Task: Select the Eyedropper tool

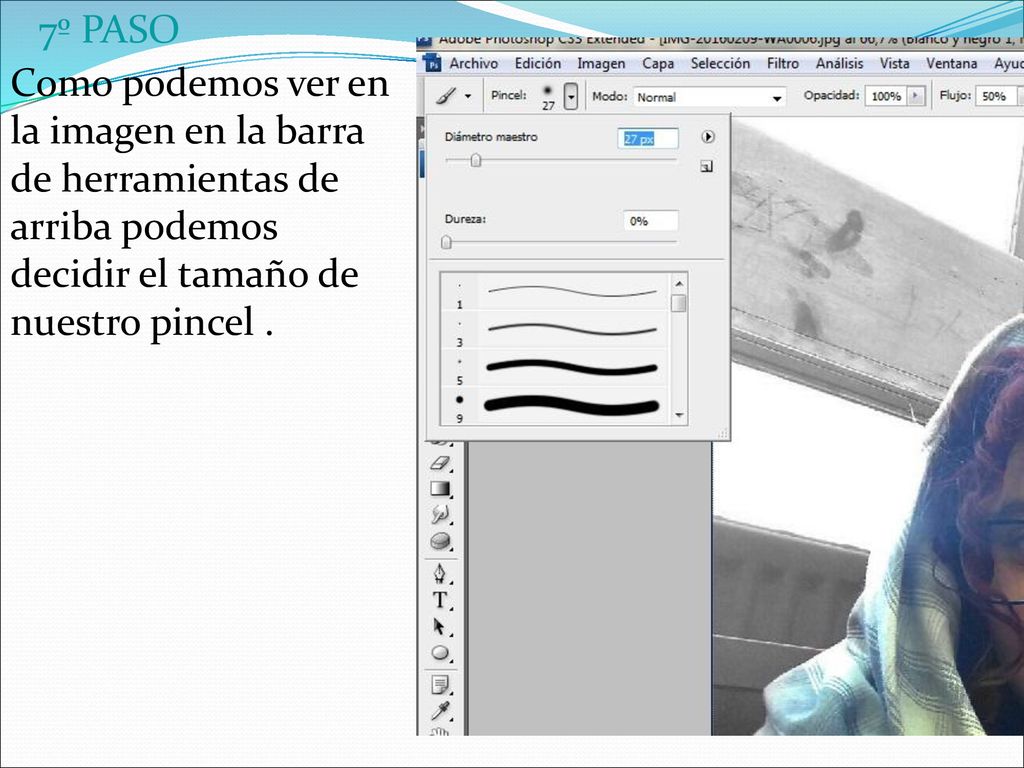Action: [x=441, y=711]
